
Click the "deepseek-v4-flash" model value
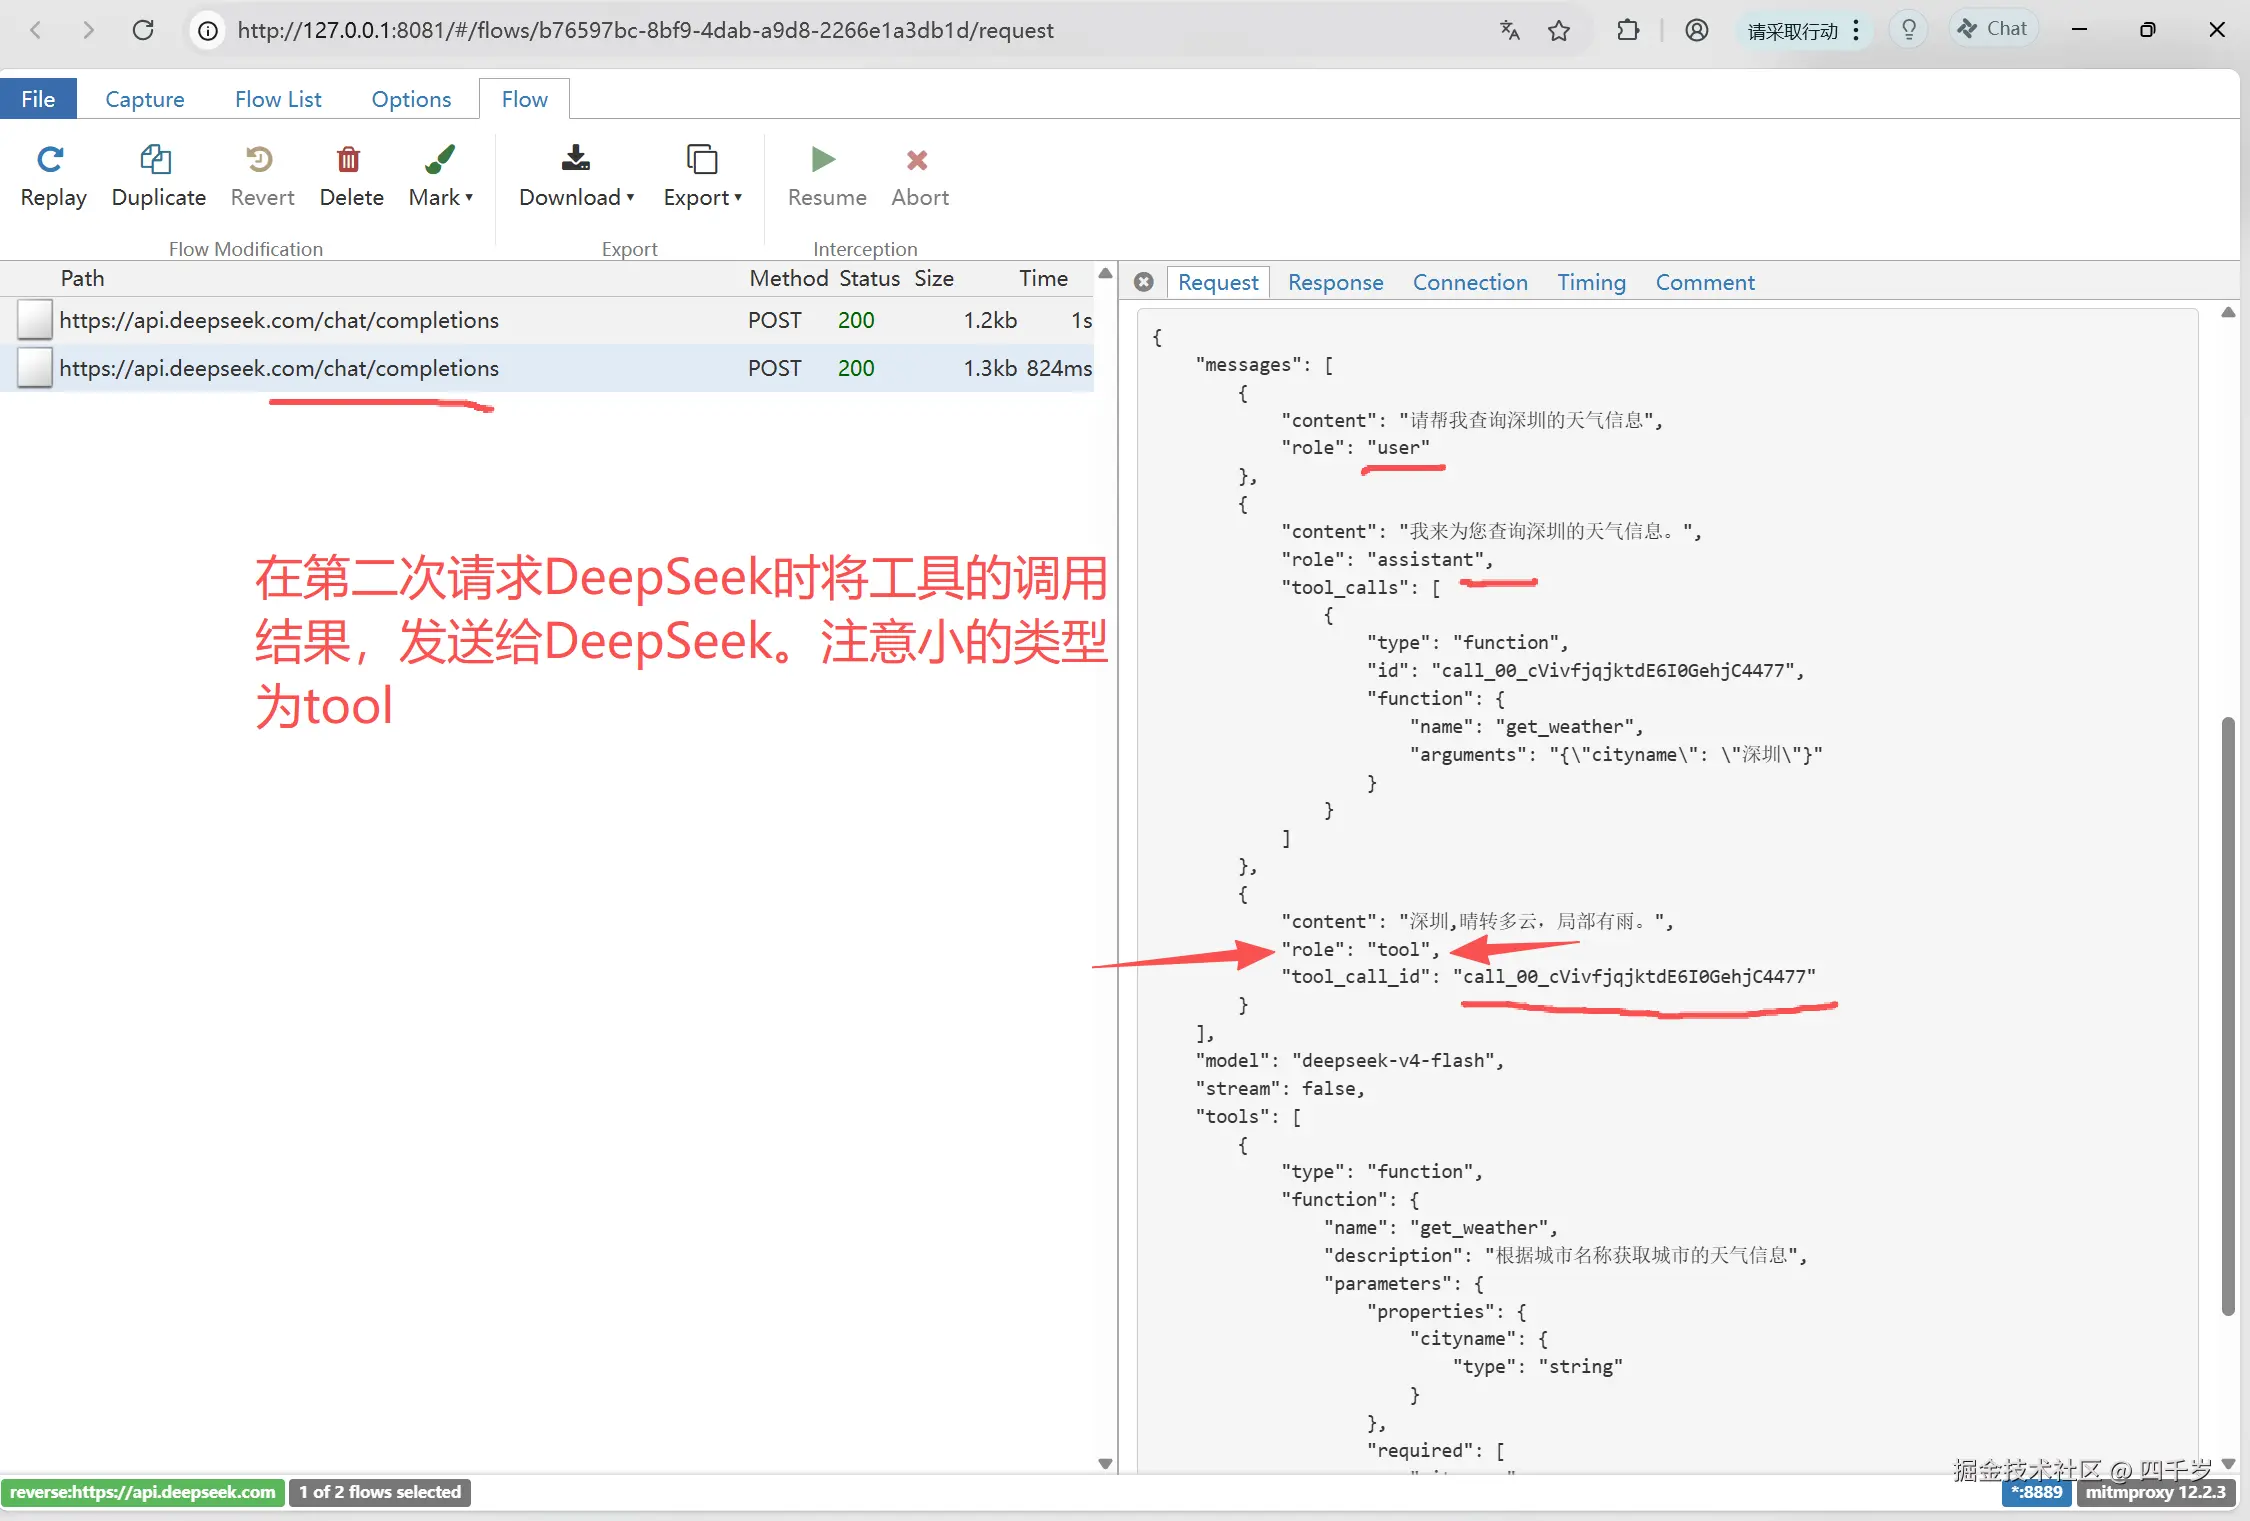click(x=1393, y=1060)
